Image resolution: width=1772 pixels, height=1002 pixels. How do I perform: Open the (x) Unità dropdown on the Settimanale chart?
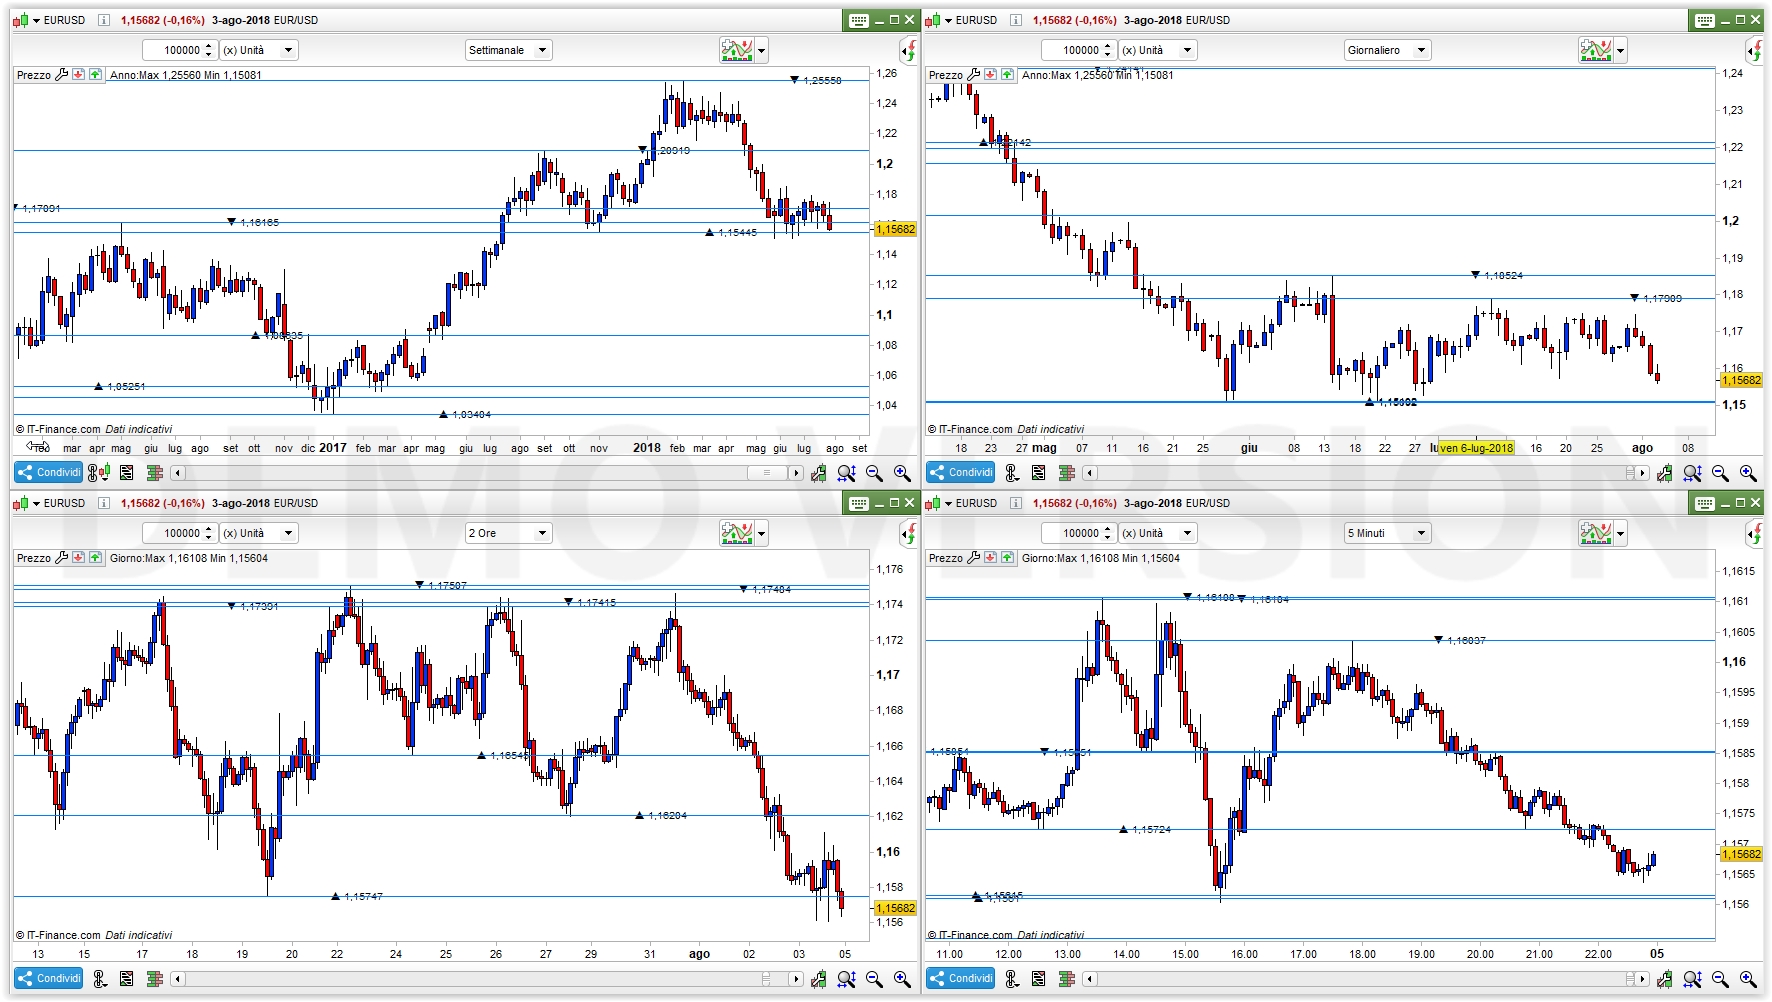[258, 50]
